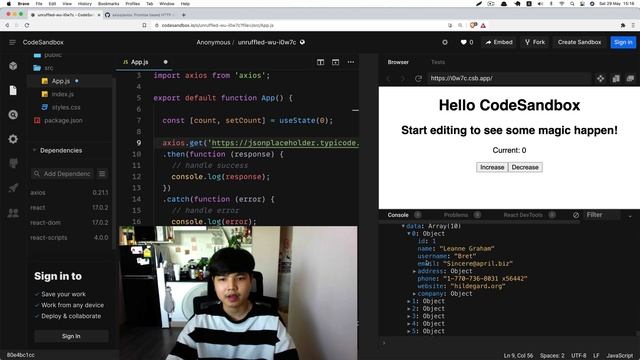The height and width of the screenshot is (360, 640).
Task: Expand the address Object node
Action: click(414, 271)
